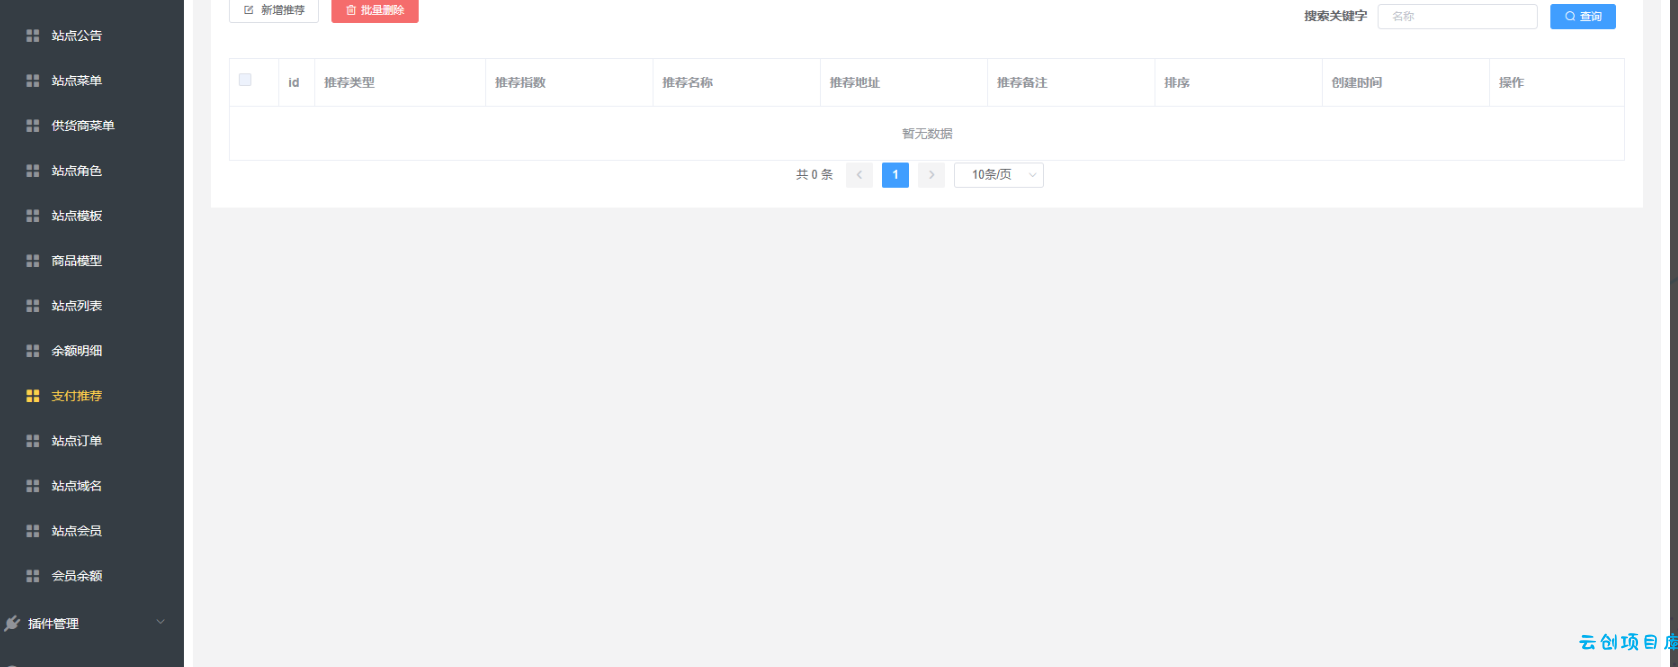Viewport: 1678px width, 667px height.
Task: Click the grid icon beside 会员余额
Action: (33, 576)
